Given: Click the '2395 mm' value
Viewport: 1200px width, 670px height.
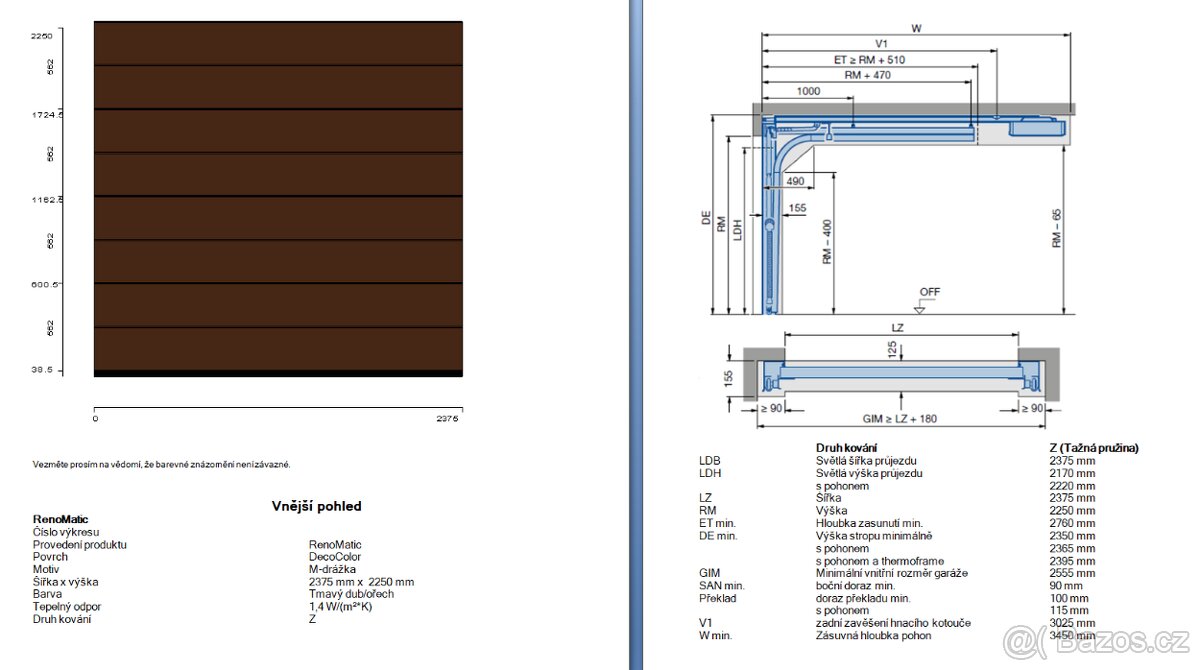Looking at the screenshot, I should tap(1072, 560).
